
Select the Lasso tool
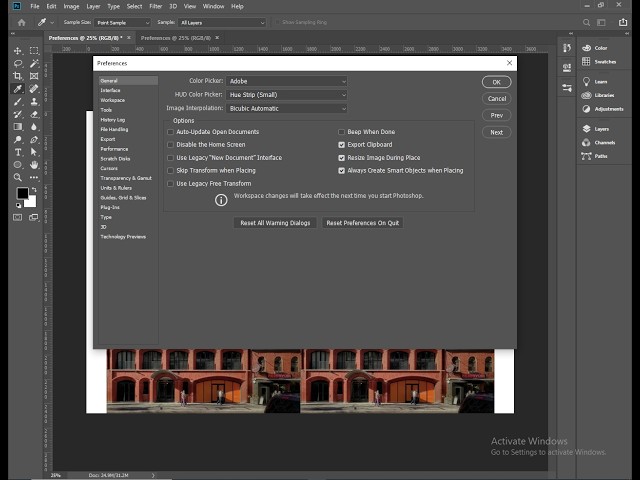[18, 63]
